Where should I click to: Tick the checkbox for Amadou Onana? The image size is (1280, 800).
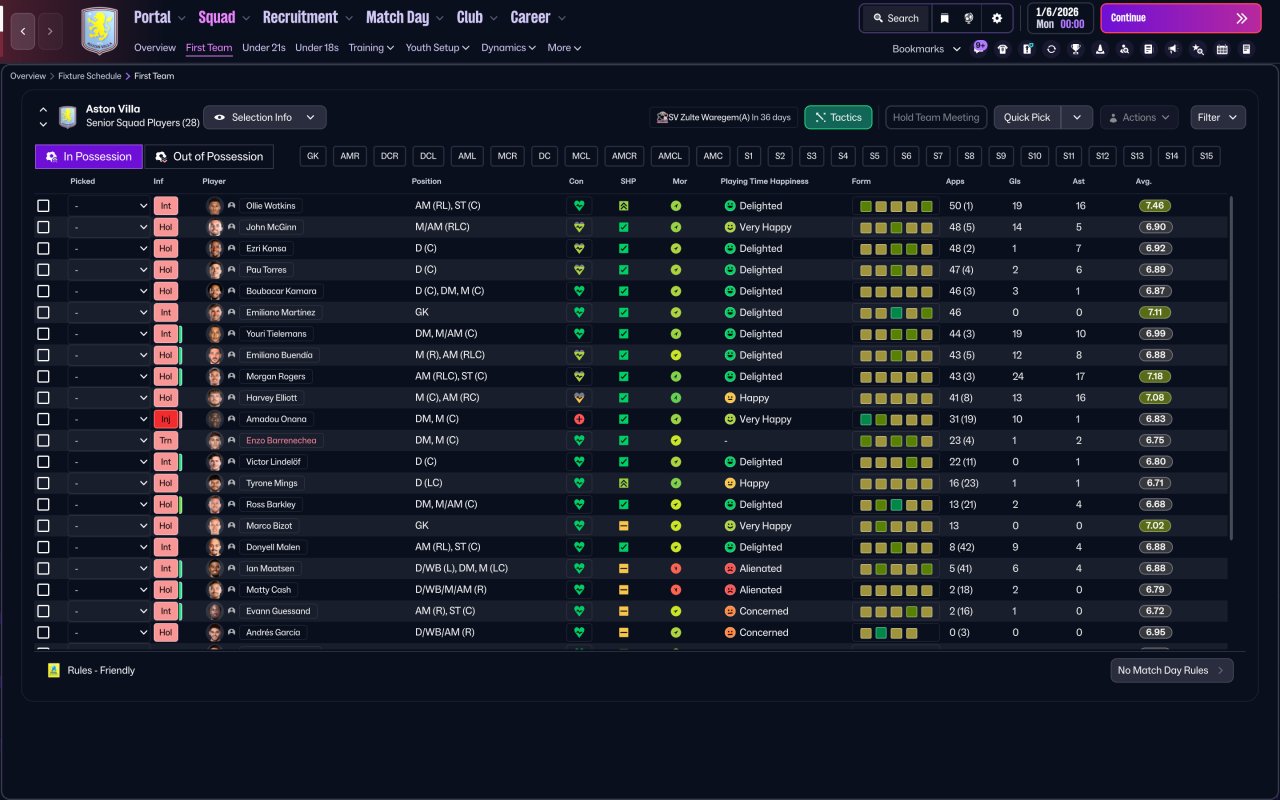(43, 419)
